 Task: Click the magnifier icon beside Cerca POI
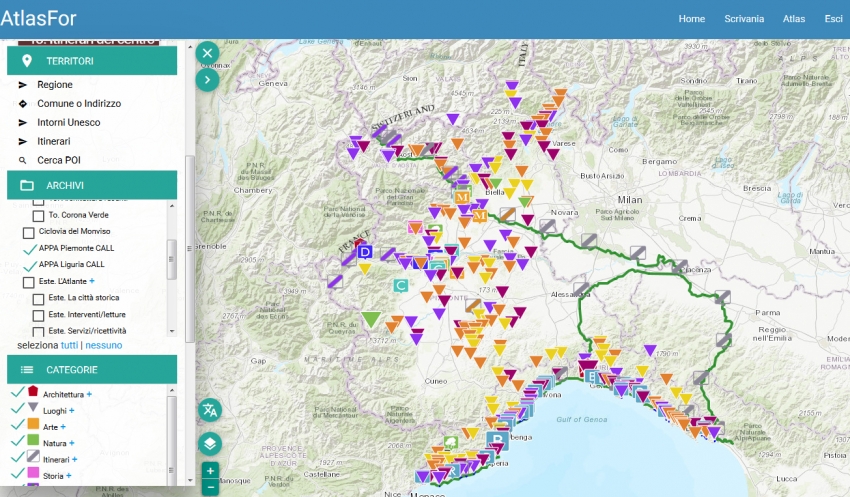tap(22, 160)
